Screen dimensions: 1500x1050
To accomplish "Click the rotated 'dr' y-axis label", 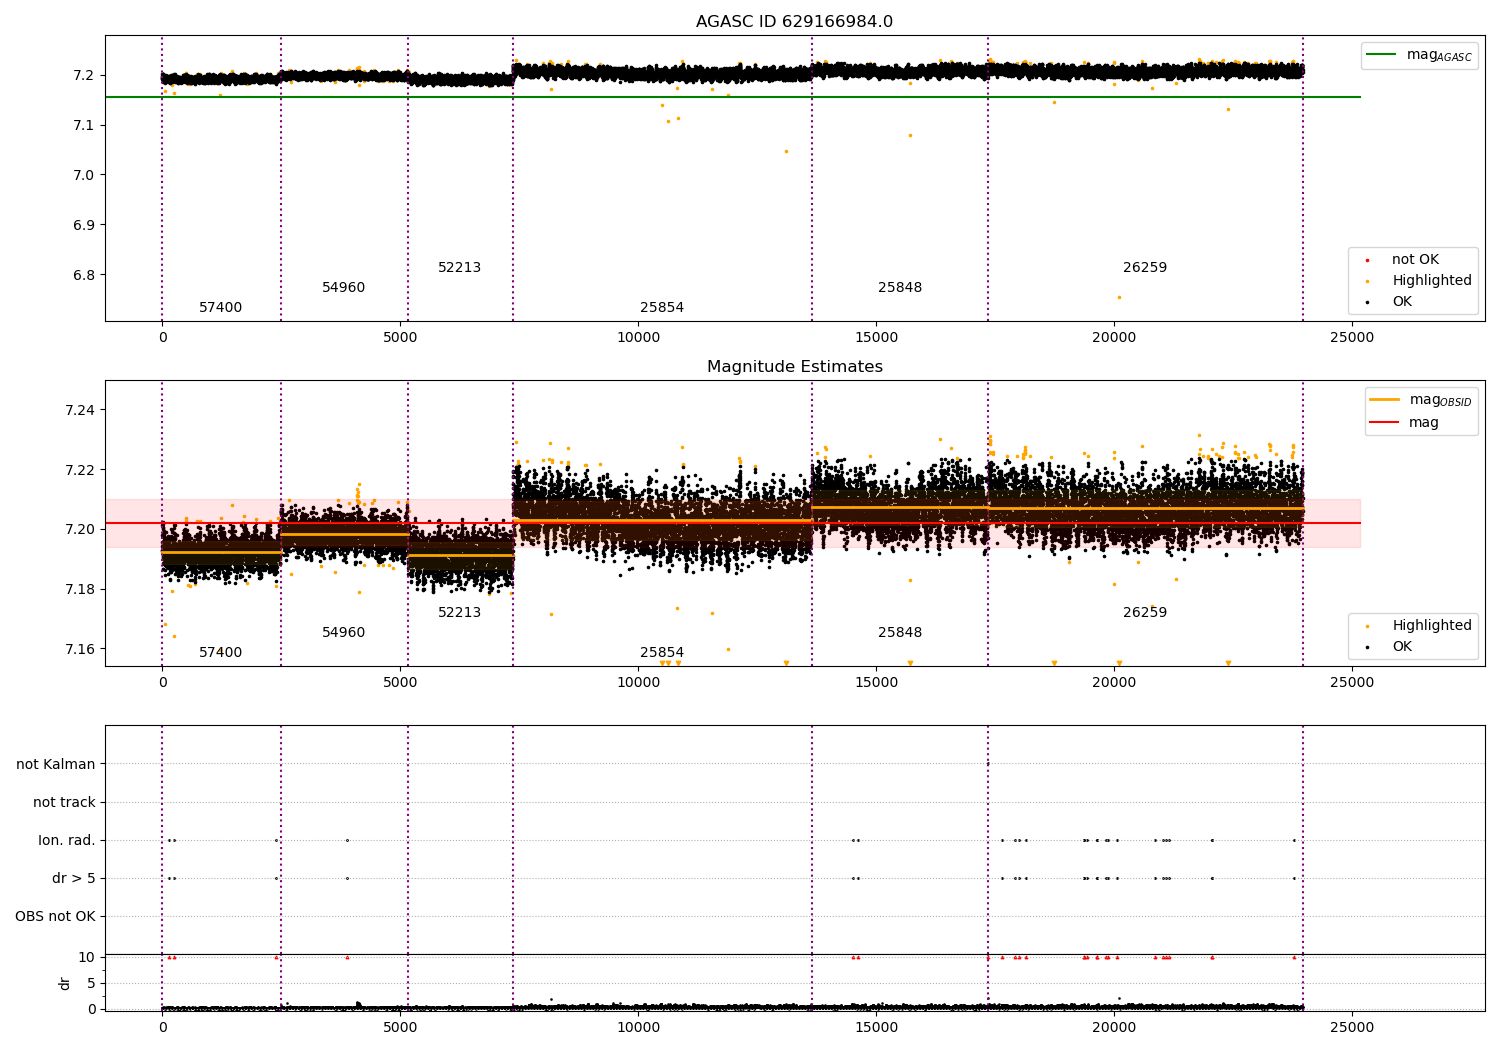I will [65, 983].
